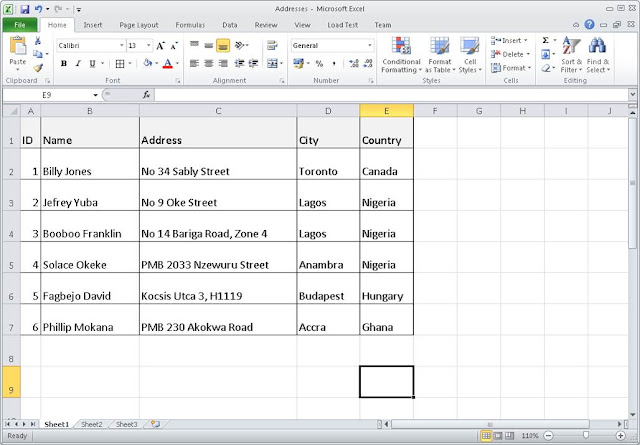Open the font size dropdown
The width and height of the screenshot is (640, 445).
(149, 45)
